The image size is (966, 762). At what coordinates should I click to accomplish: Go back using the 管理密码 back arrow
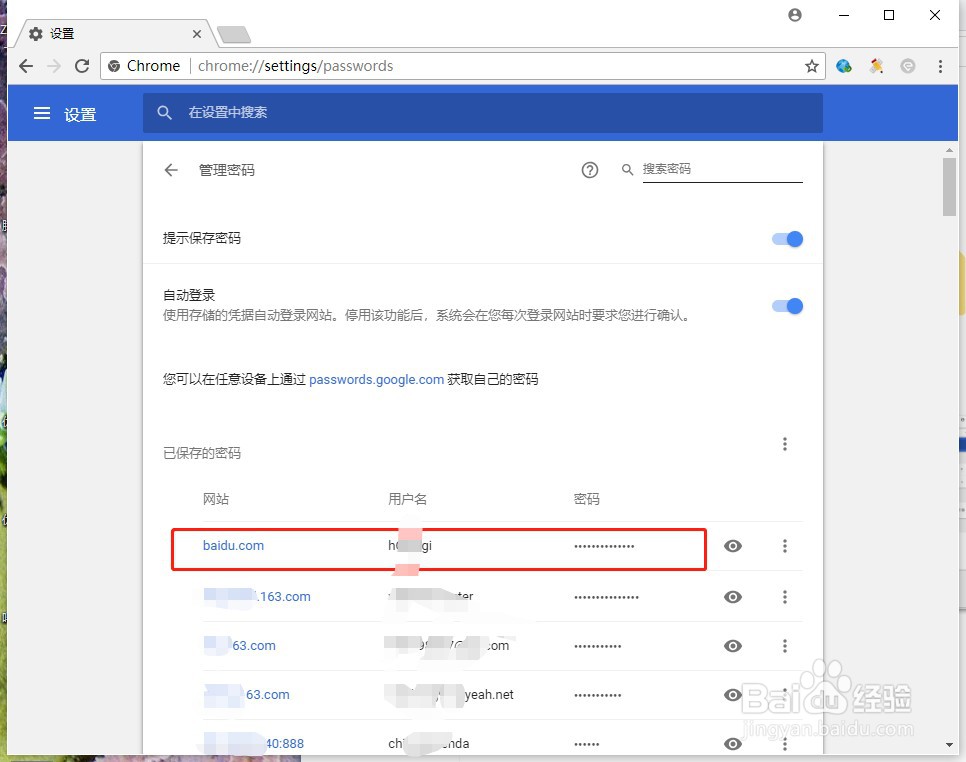(x=170, y=170)
